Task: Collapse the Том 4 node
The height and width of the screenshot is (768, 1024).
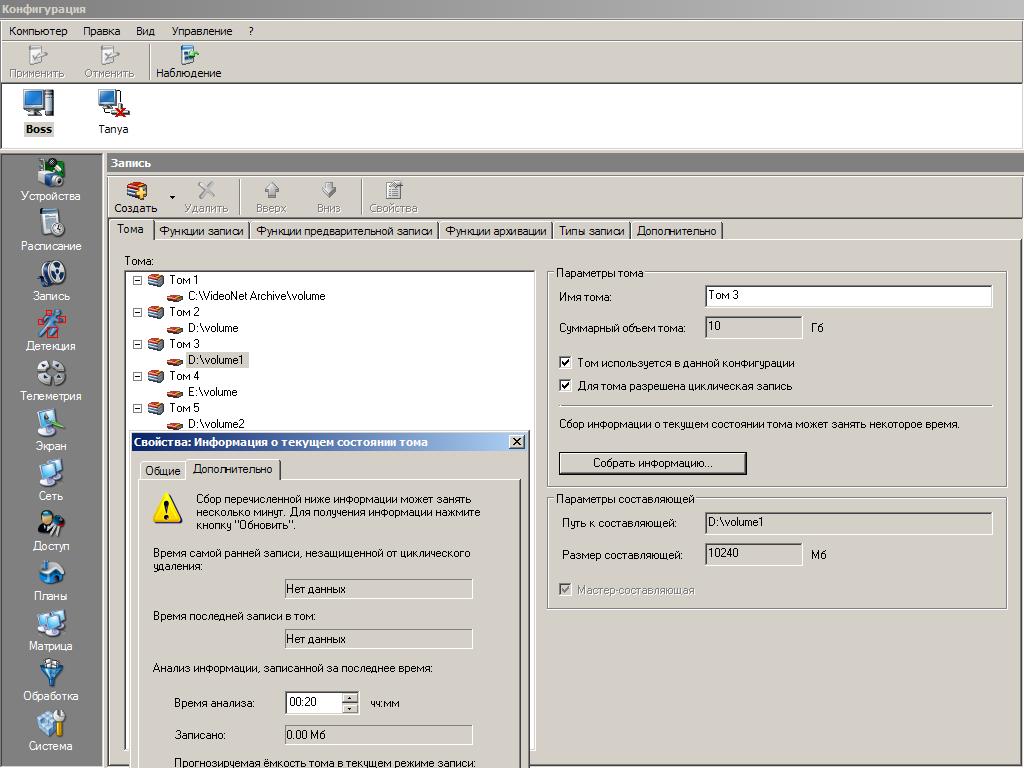Action: pos(137,376)
